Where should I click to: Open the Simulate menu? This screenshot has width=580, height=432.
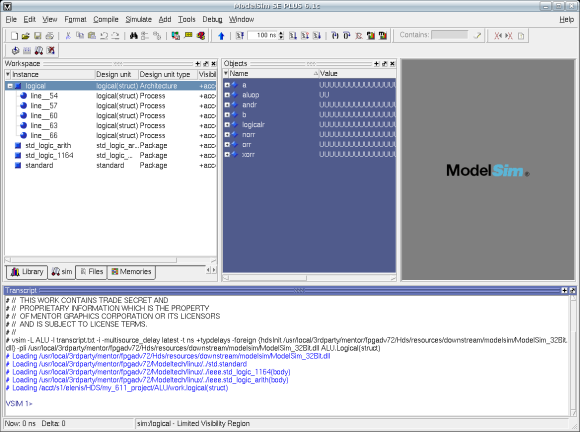[x=138, y=19]
